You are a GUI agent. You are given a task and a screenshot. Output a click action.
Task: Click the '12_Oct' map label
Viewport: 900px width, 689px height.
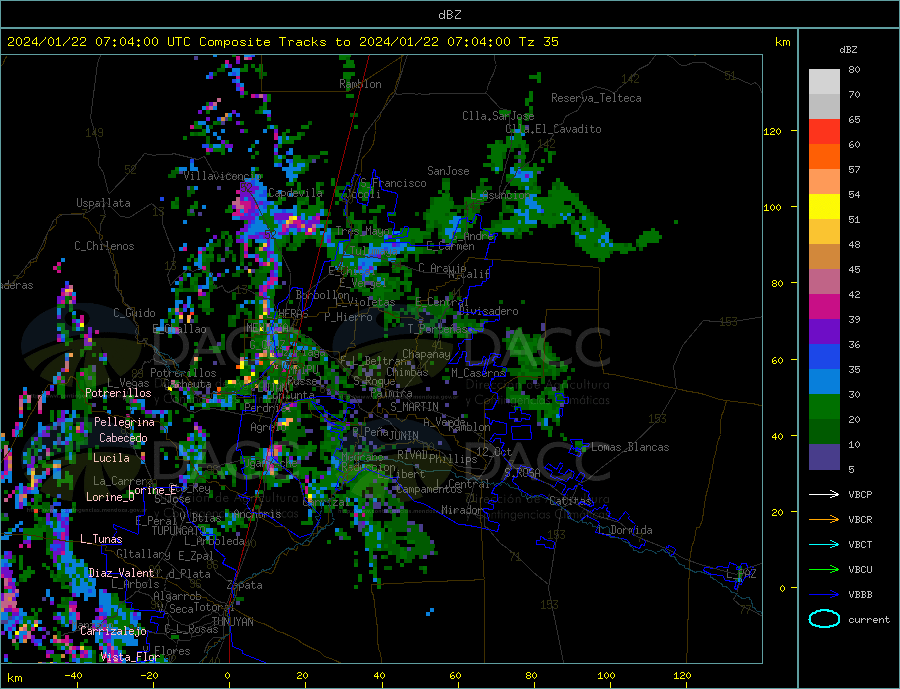tap(494, 452)
